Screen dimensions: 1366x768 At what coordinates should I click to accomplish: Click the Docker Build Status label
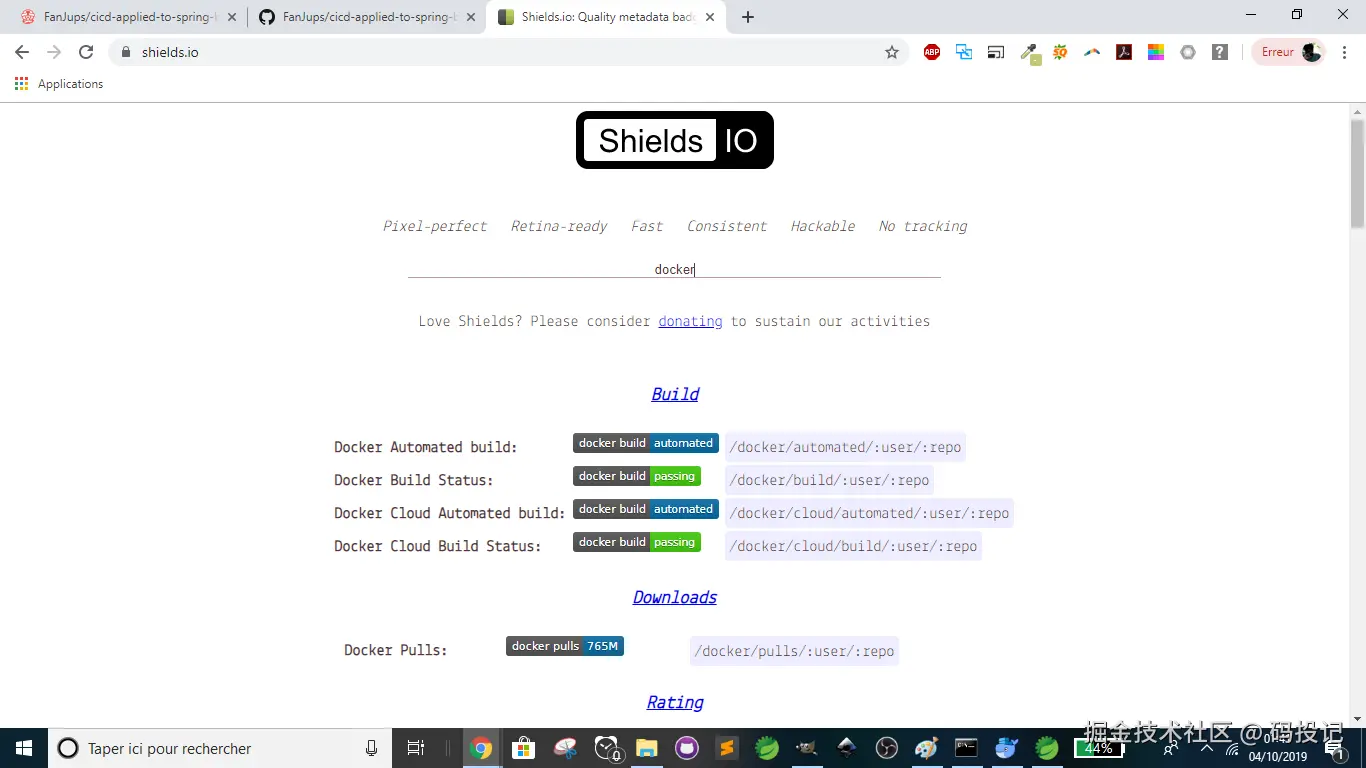pos(414,480)
